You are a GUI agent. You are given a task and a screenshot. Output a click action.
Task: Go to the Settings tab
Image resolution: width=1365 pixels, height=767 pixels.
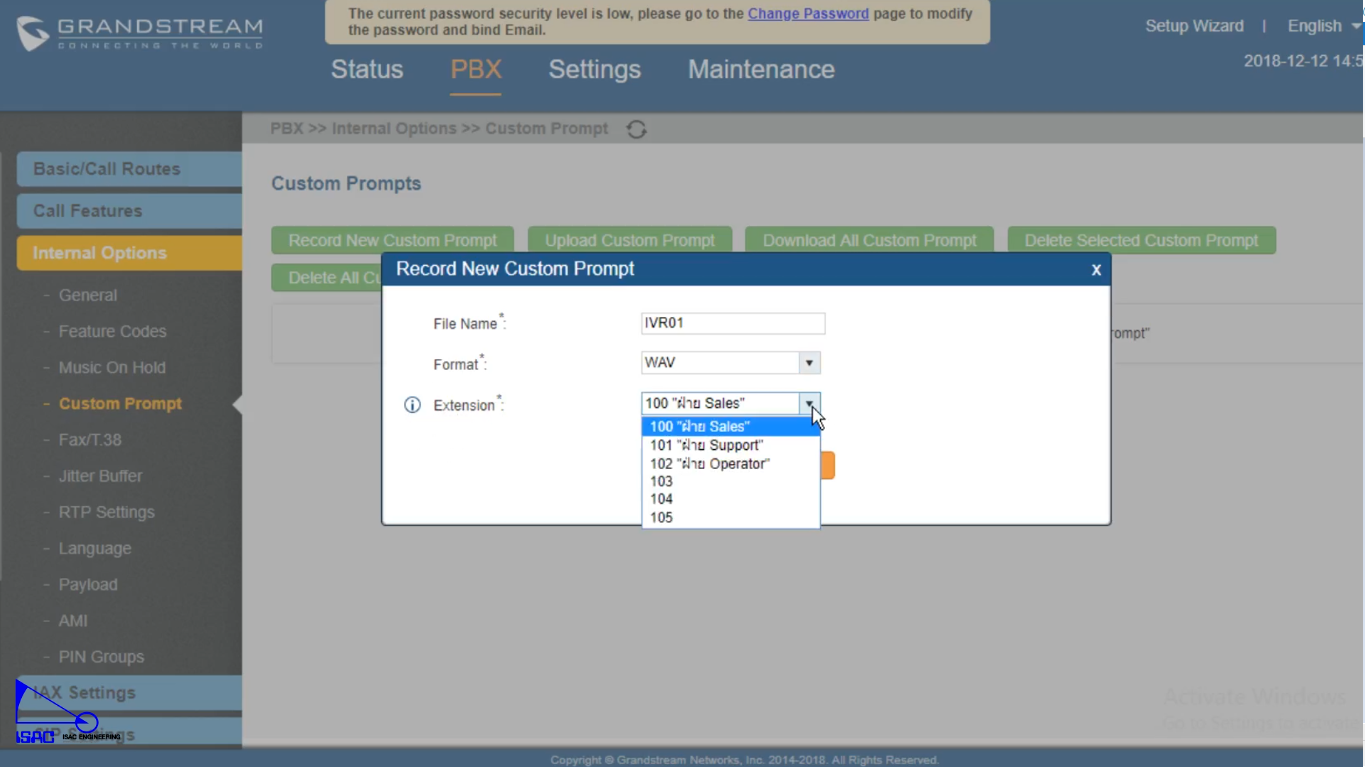pyautogui.click(x=594, y=70)
